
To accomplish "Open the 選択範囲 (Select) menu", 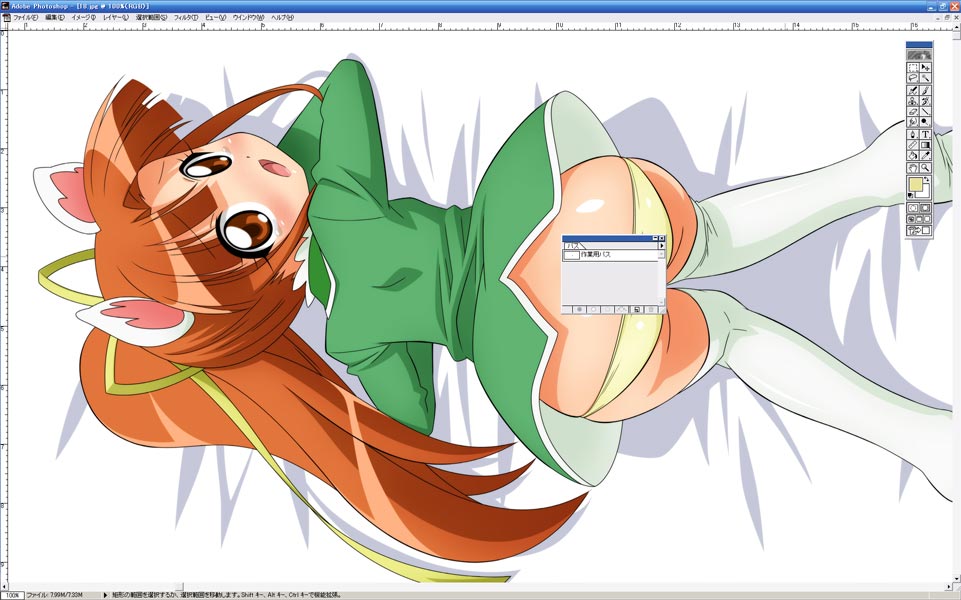I will (x=151, y=18).
